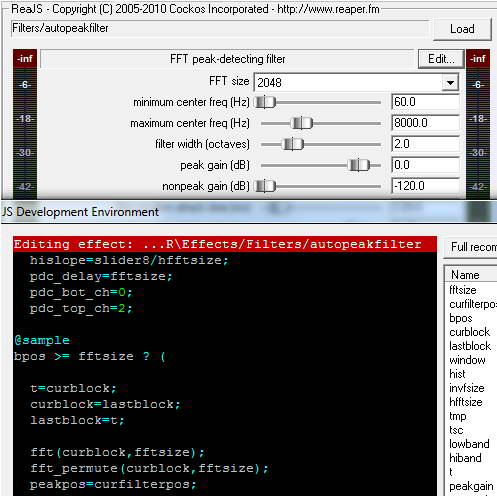This screenshot has height=498, width=497.
Task: Select the peakgain variable in the list
Action: pos(471,486)
